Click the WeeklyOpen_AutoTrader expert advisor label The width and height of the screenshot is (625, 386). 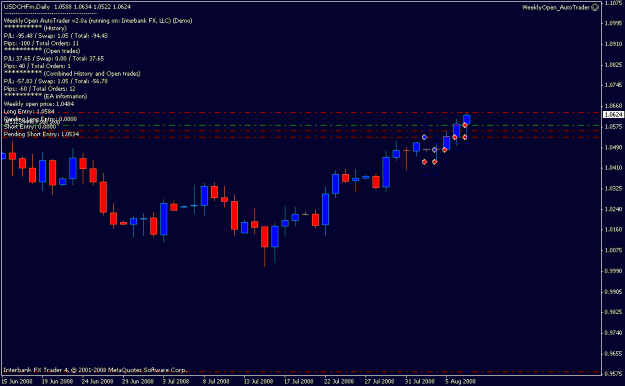click(x=556, y=7)
